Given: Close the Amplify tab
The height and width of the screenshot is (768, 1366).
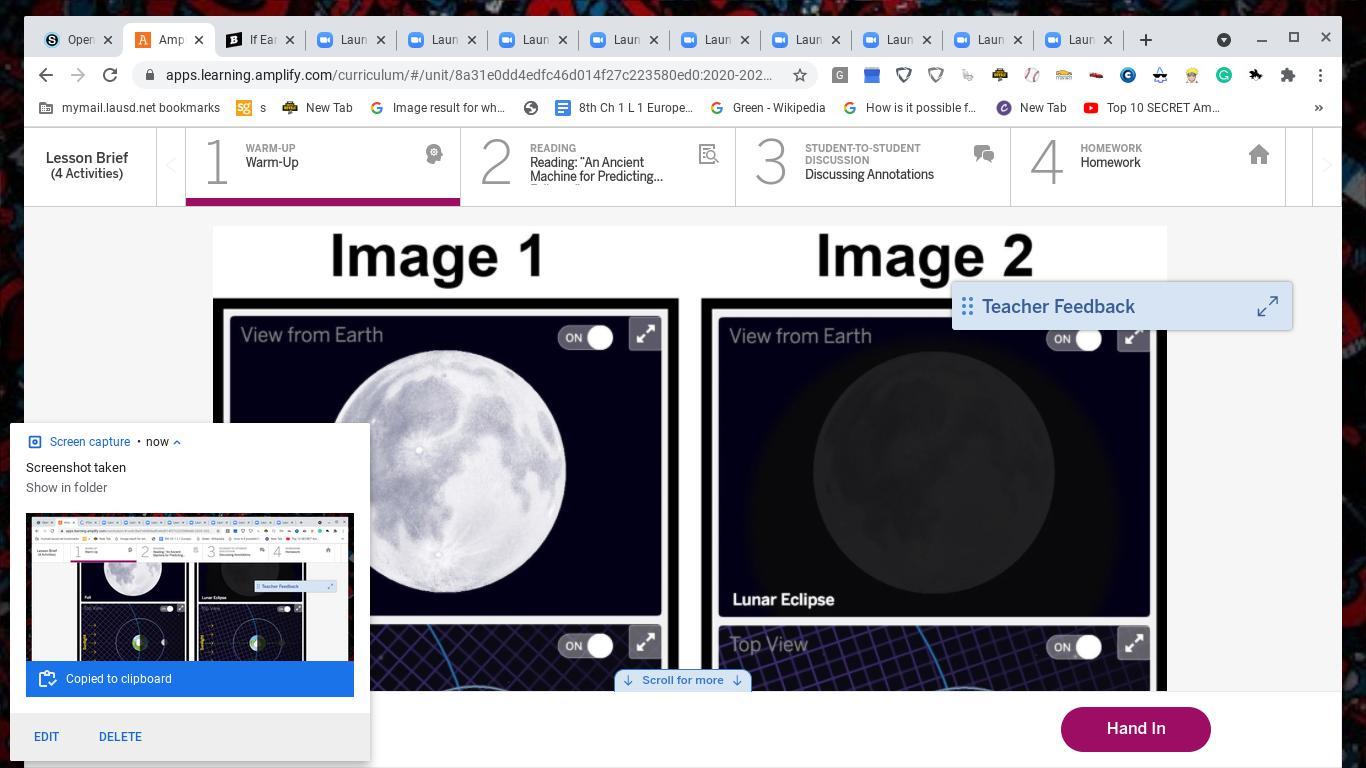Looking at the screenshot, I should 198,40.
